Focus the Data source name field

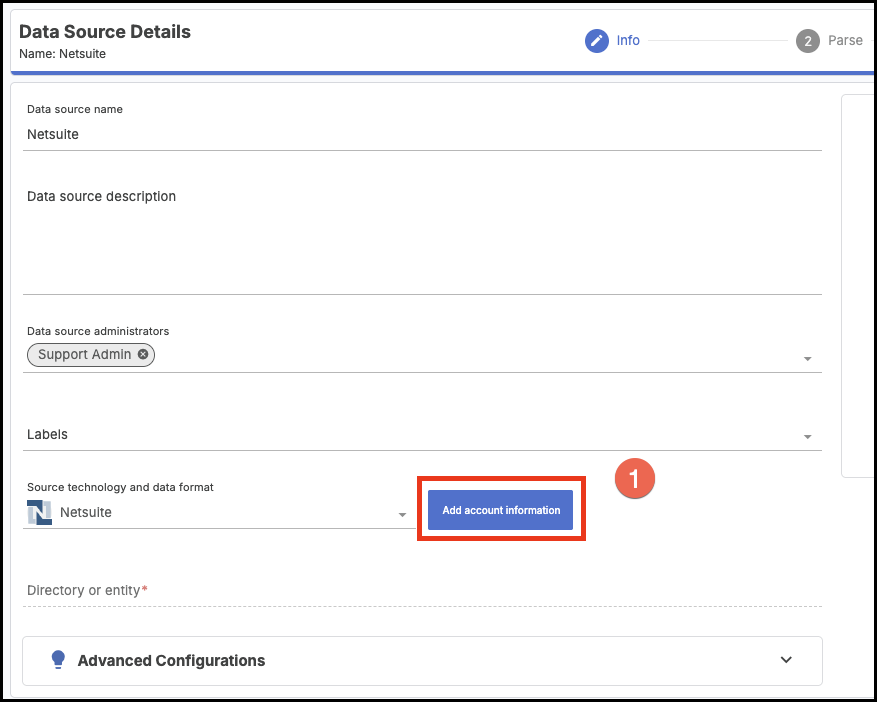(420, 134)
